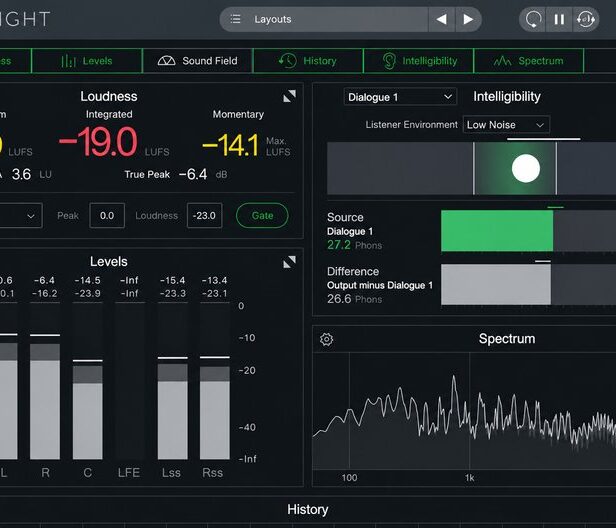Click the Layouts label

click(273, 19)
